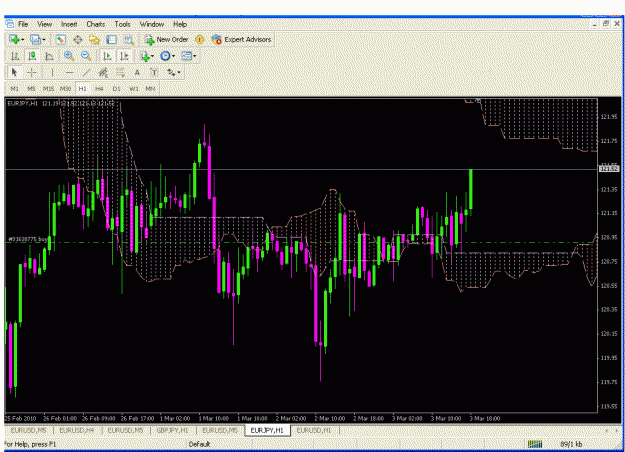625x452 pixels.
Task: Zoom out of the chart
Action: [x=86, y=56]
